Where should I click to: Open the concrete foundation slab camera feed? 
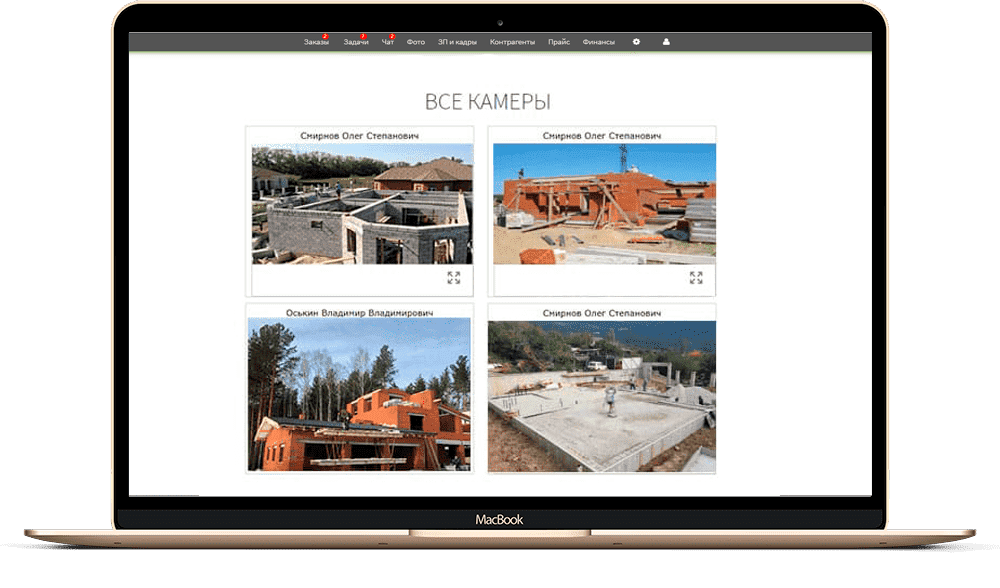point(601,397)
